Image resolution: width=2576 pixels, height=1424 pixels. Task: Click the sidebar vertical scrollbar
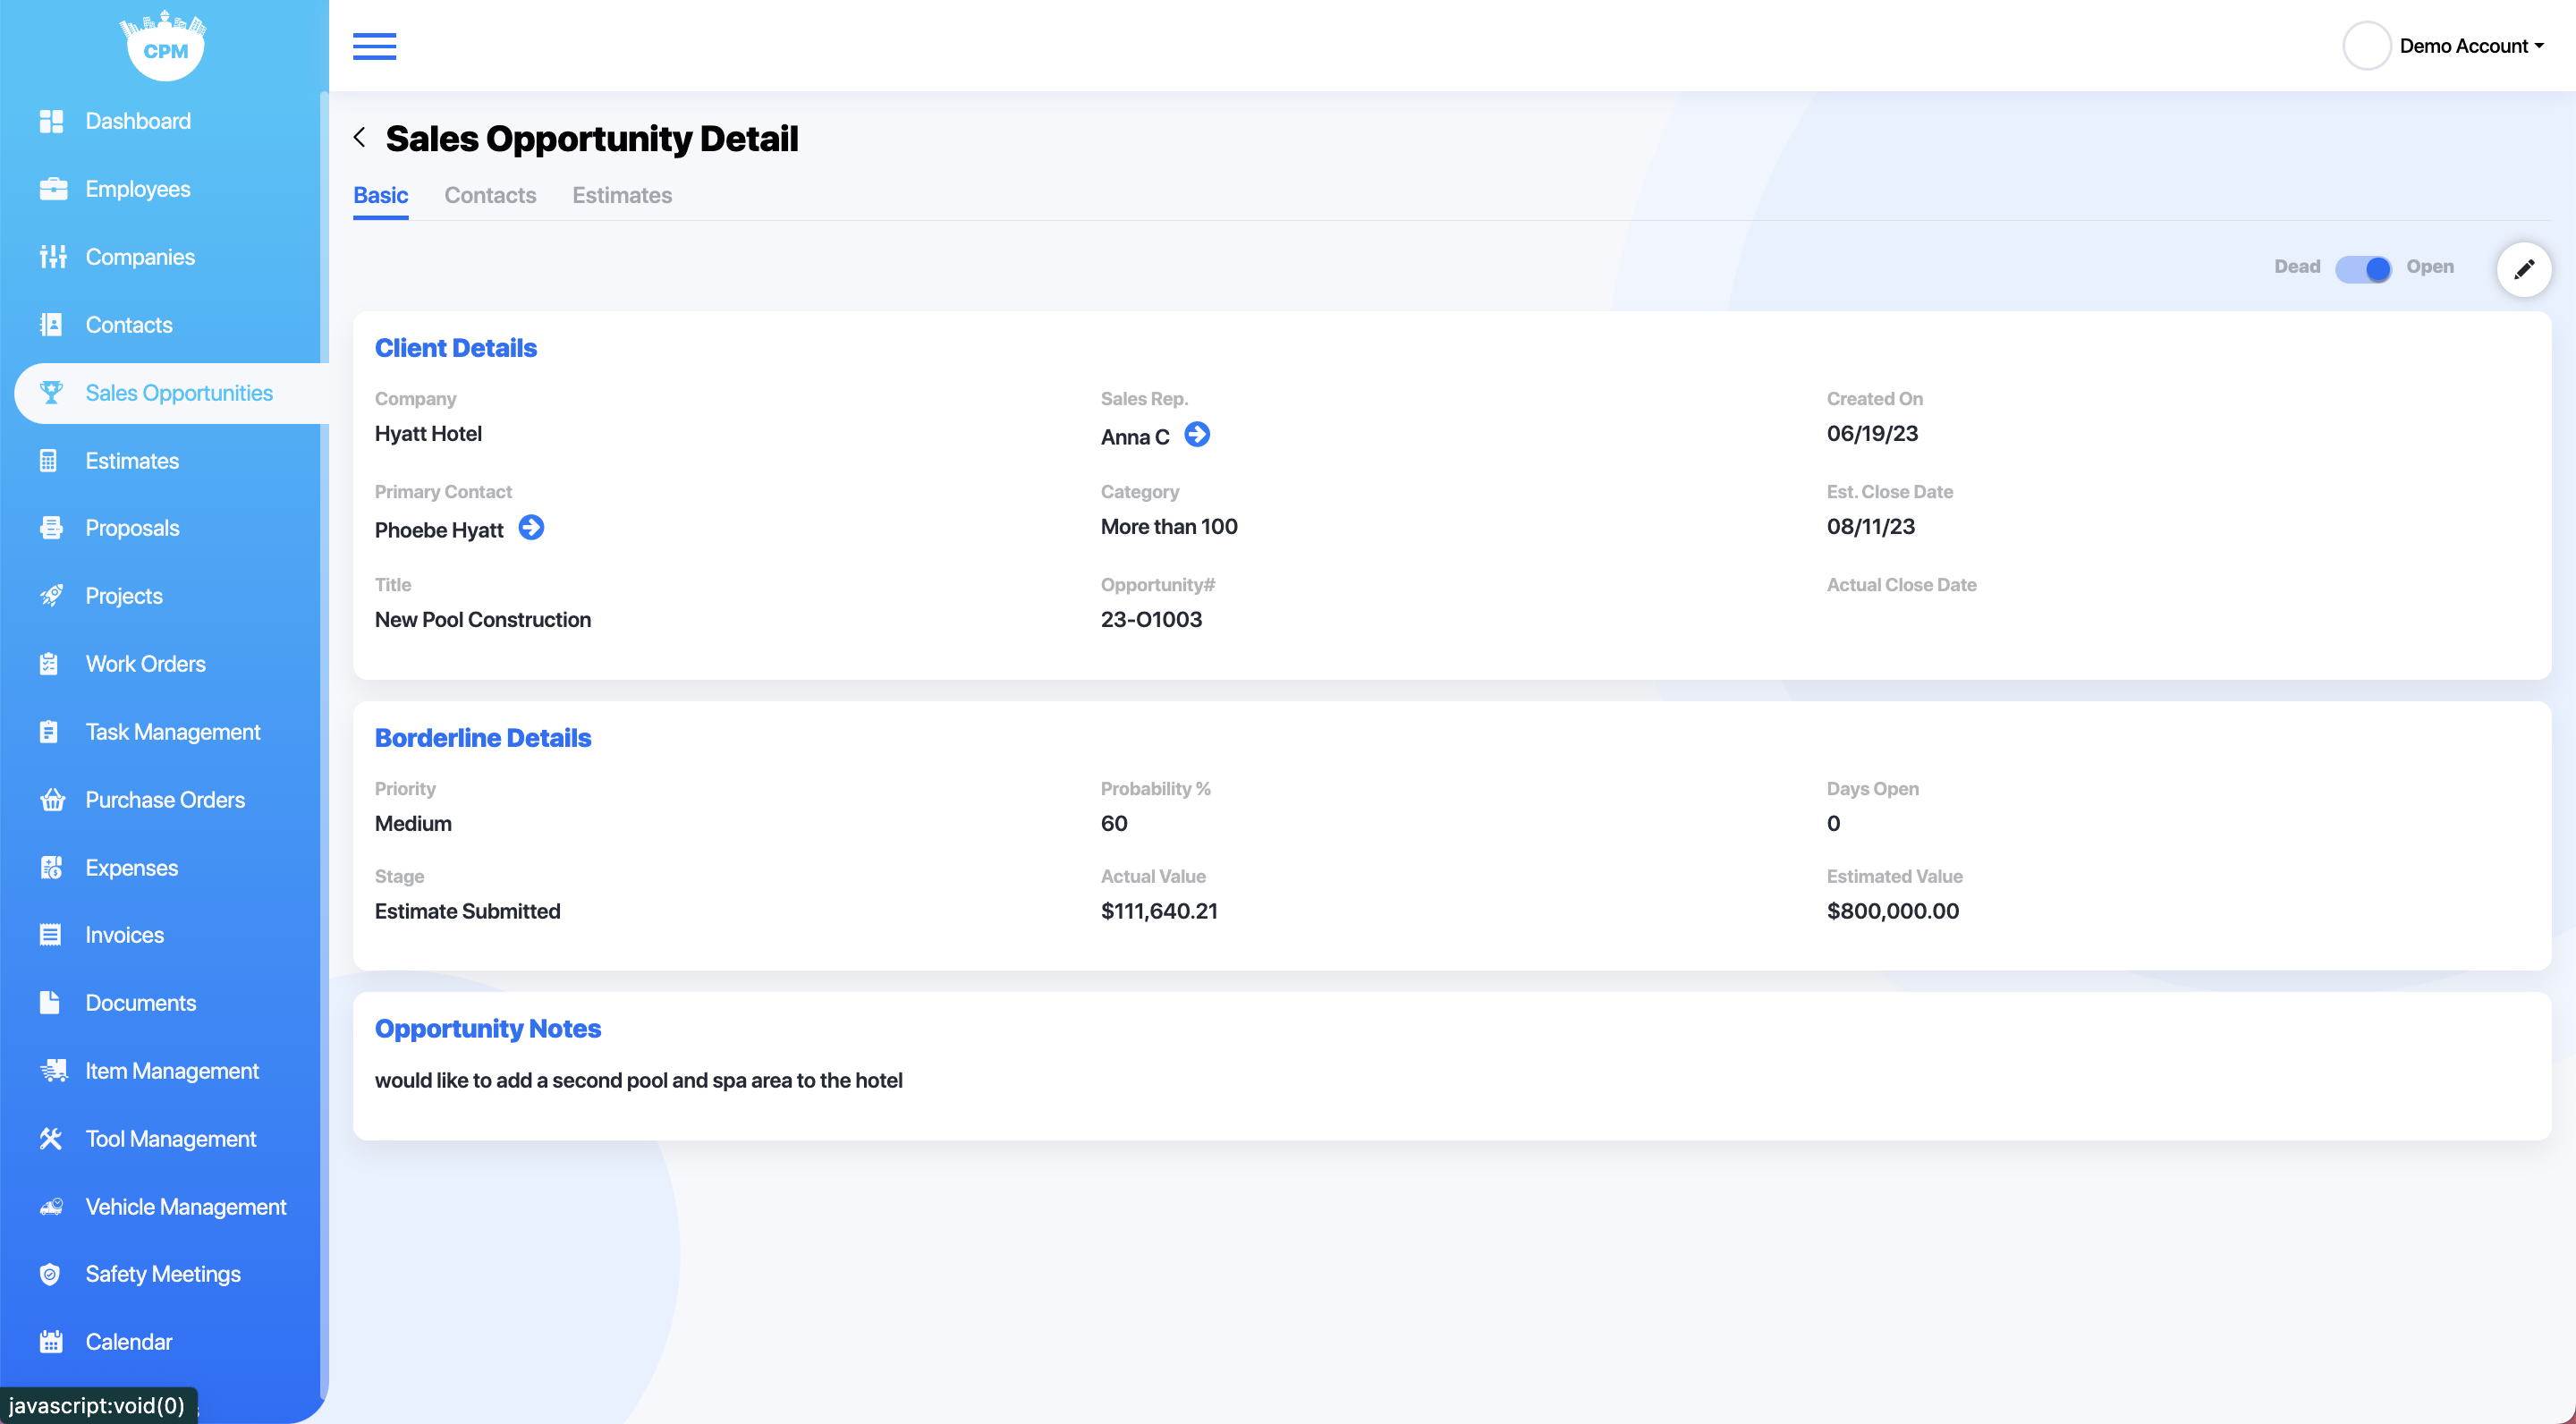coord(324,744)
